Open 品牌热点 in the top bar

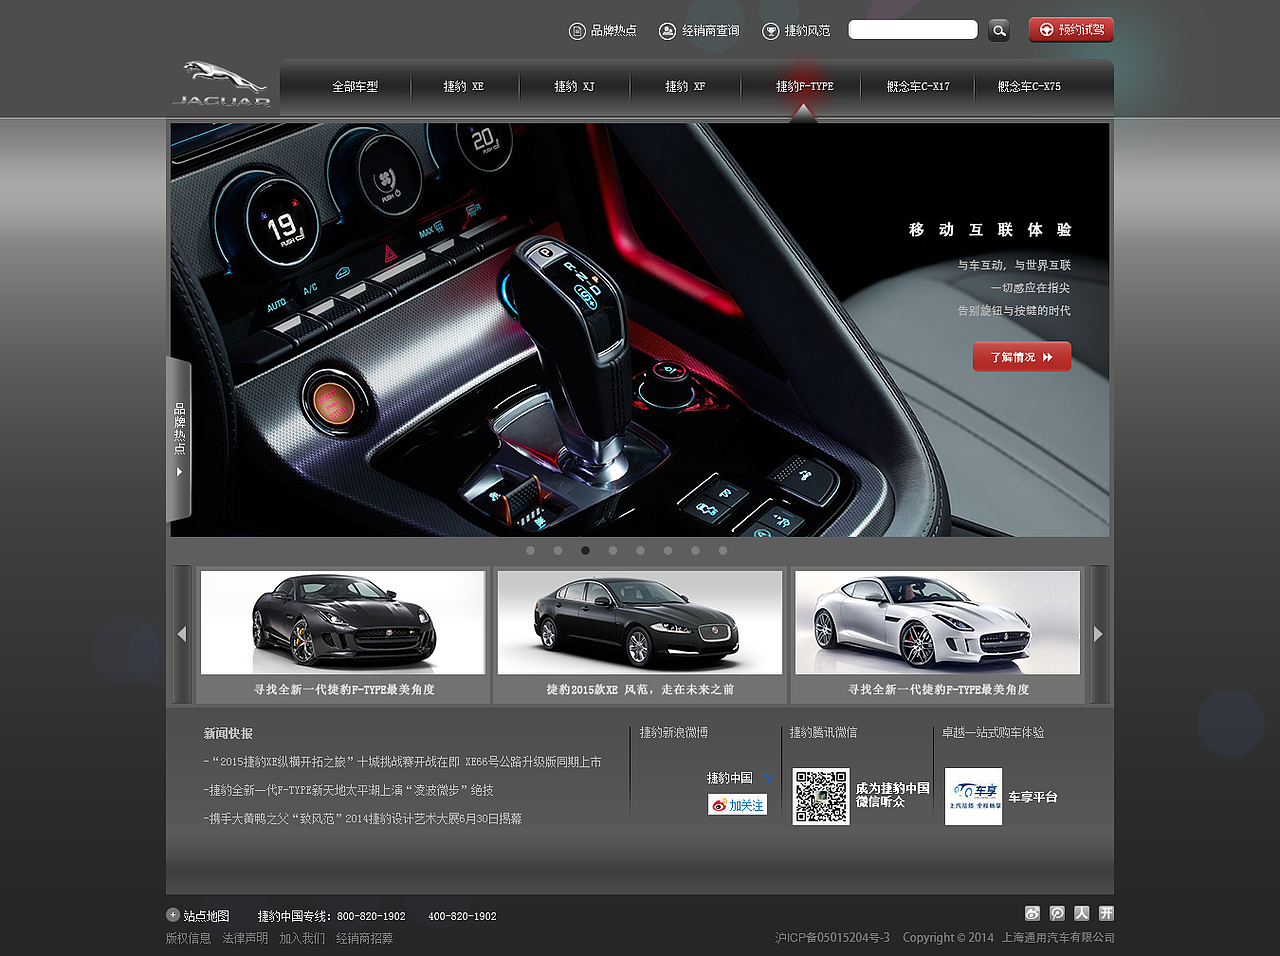click(x=603, y=31)
